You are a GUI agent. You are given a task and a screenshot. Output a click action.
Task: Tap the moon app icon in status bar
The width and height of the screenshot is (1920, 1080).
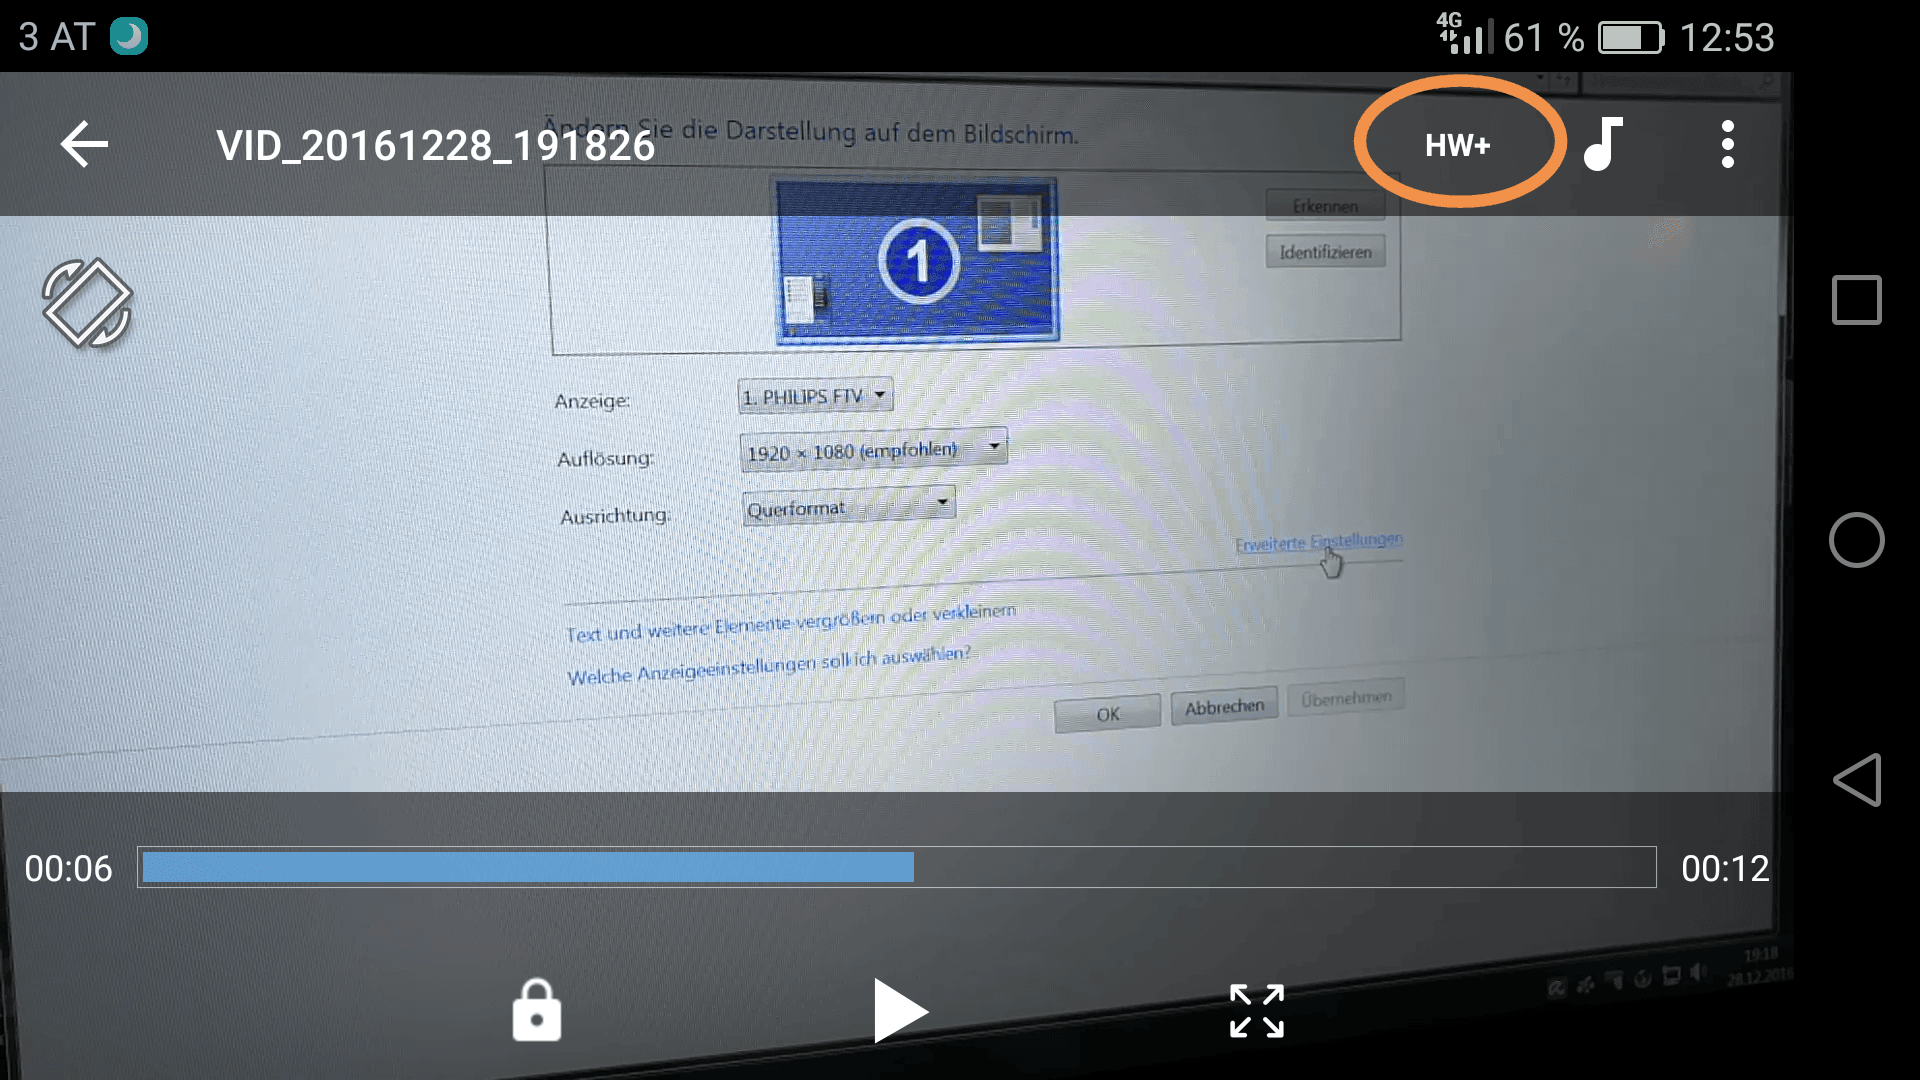pyautogui.click(x=129, y=37)
